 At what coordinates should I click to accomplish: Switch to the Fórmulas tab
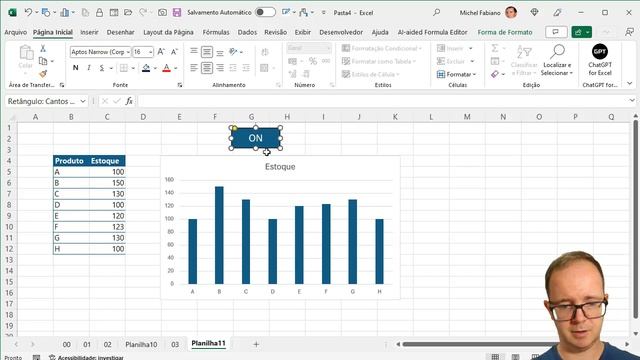216,32
